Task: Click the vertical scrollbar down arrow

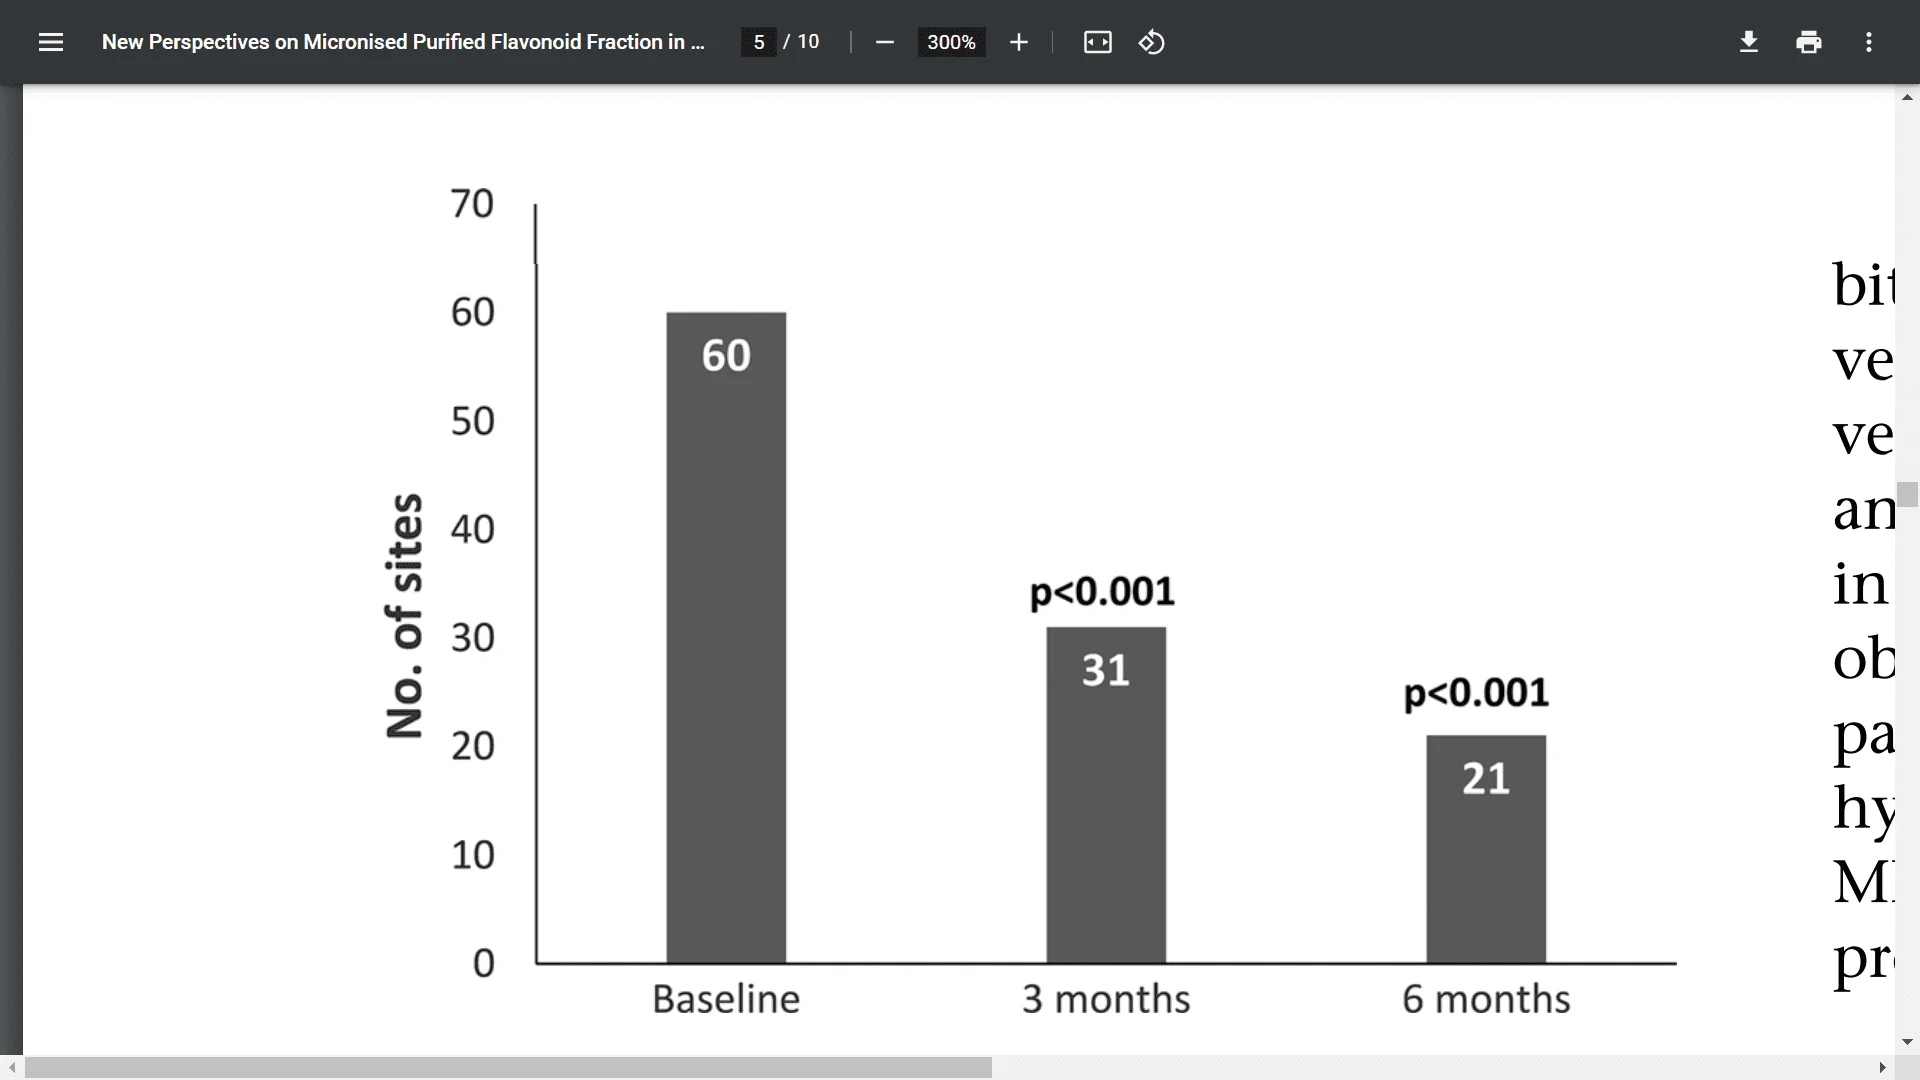Action: [x=1907, y=1042]
